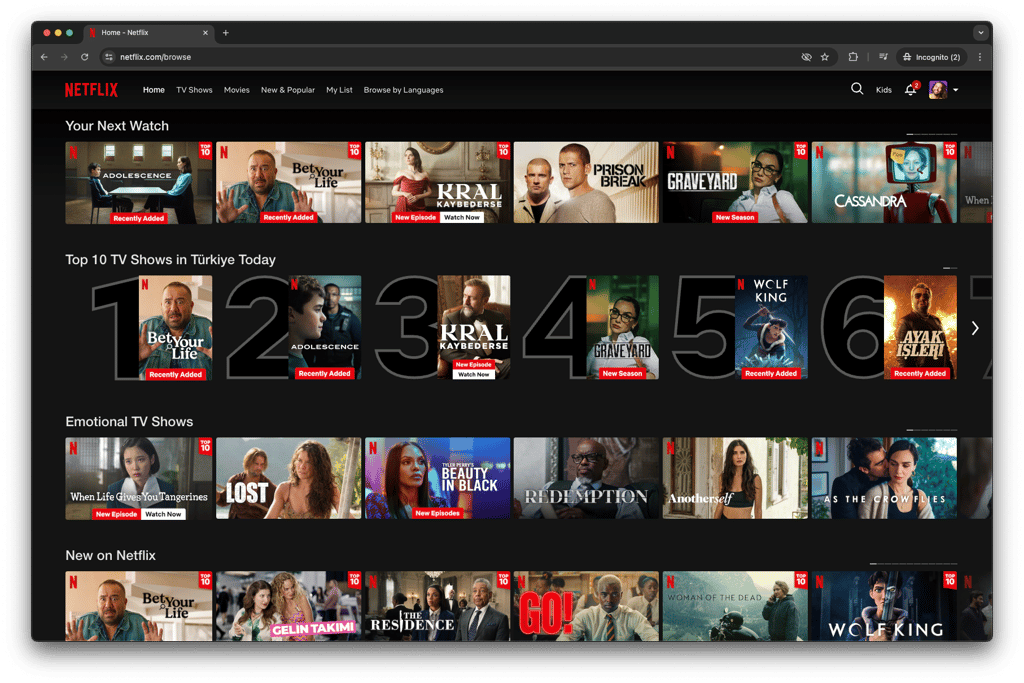View site information icon in address bar
Image resolution: width=1024 pixels, height=683 pixels.
[109, 57]
